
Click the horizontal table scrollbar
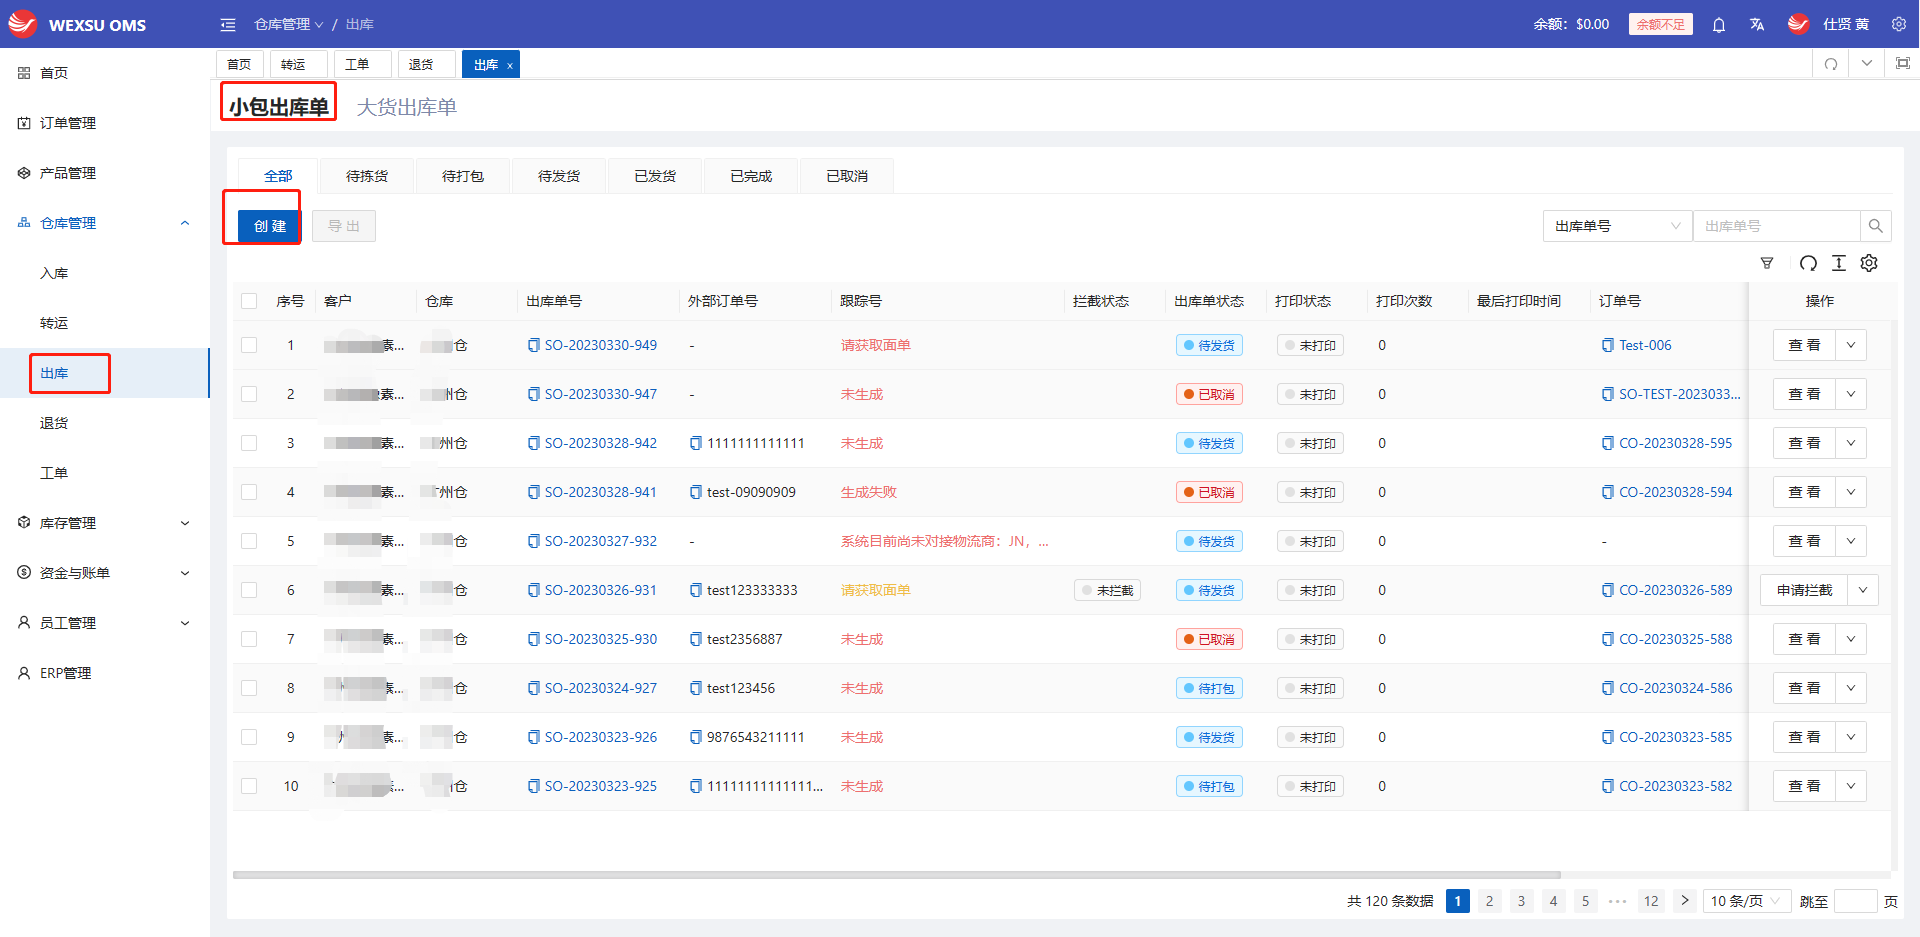(x=897, y=875)
